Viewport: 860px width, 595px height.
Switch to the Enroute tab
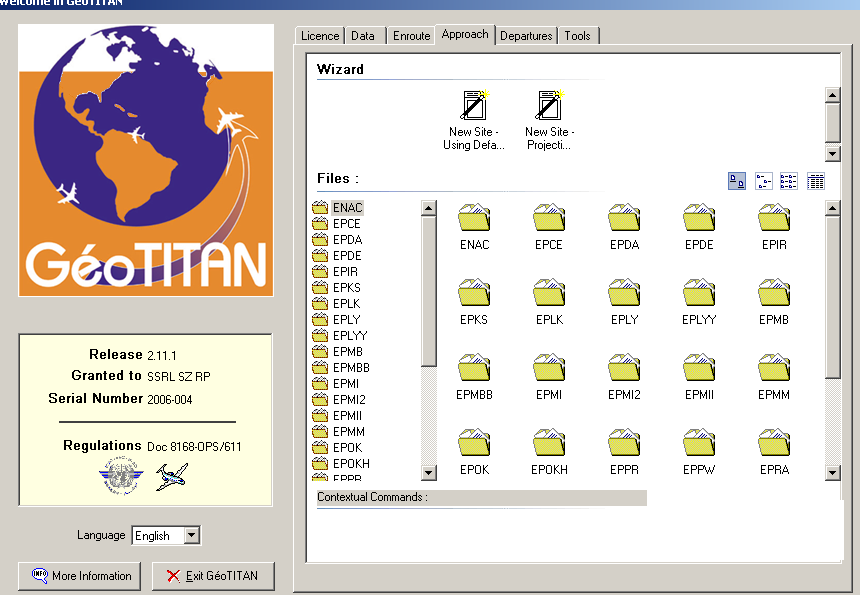pos(411,36)
